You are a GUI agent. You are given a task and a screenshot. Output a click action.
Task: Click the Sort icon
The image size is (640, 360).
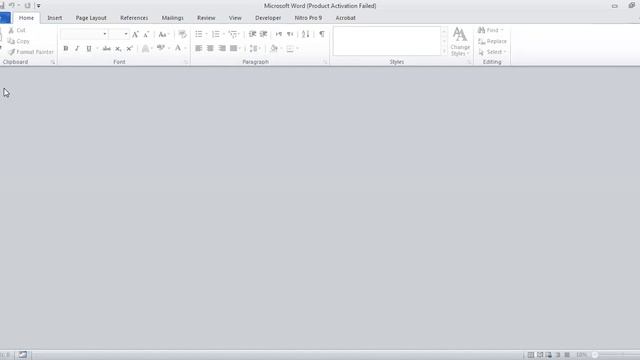[306, 34]
